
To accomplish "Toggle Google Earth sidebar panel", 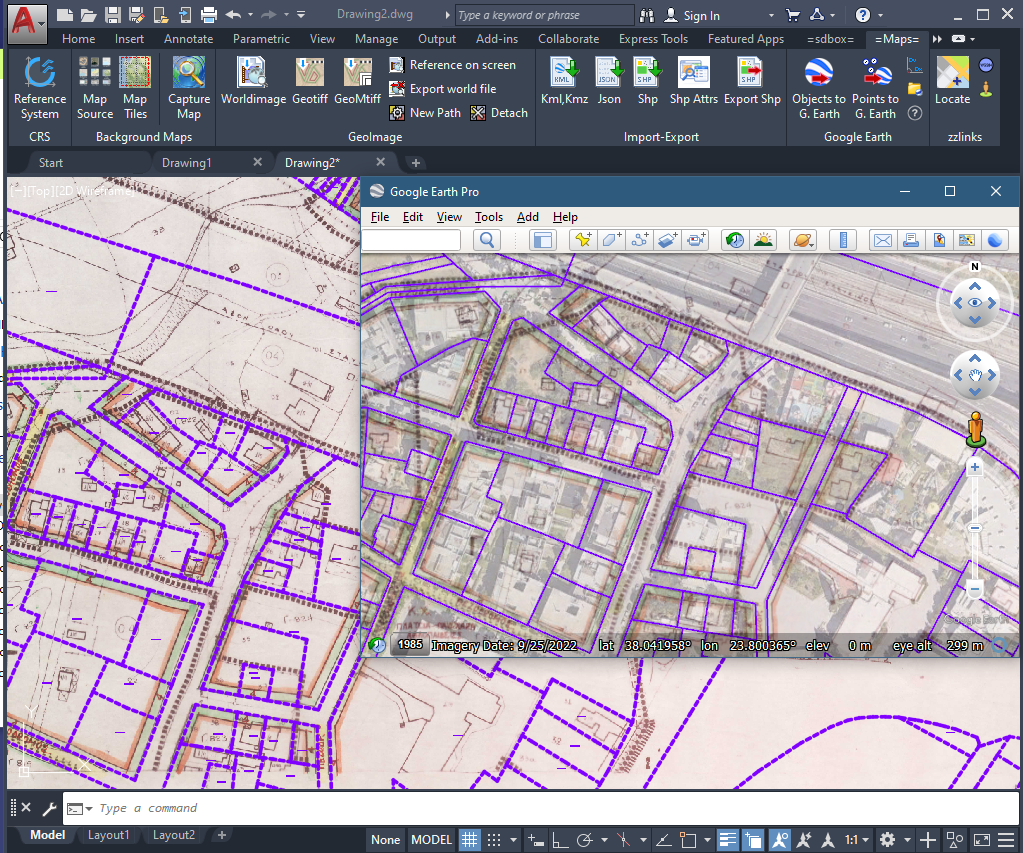I will click(542, 240).
